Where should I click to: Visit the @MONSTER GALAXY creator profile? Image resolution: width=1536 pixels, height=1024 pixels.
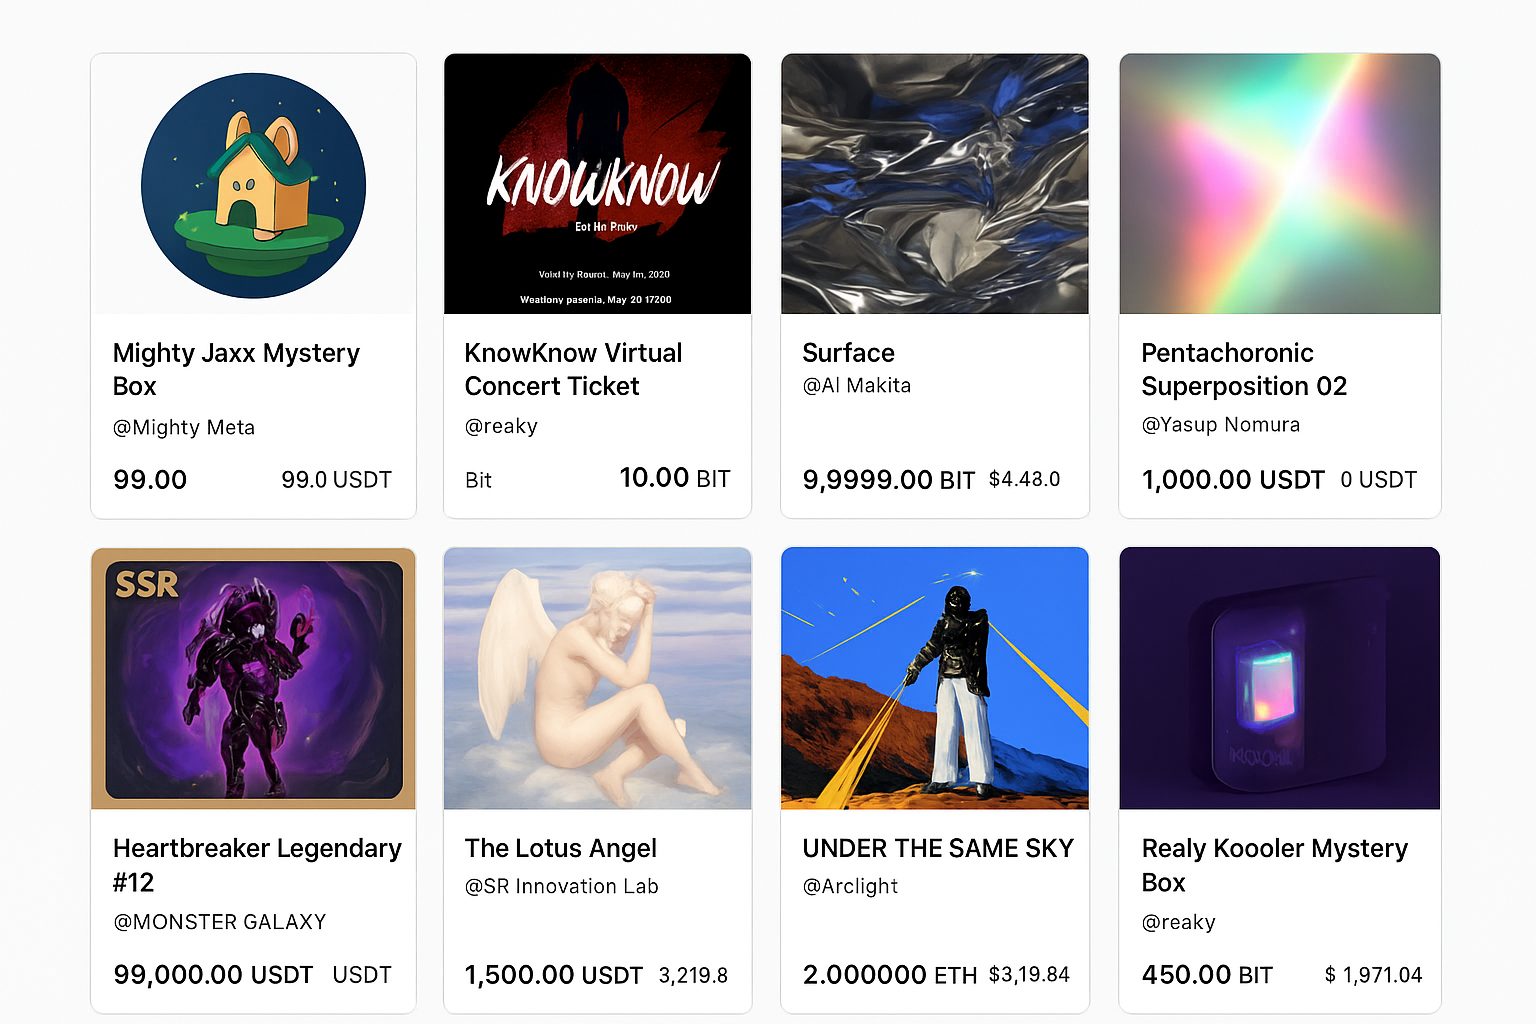click(x=220, y=922)
